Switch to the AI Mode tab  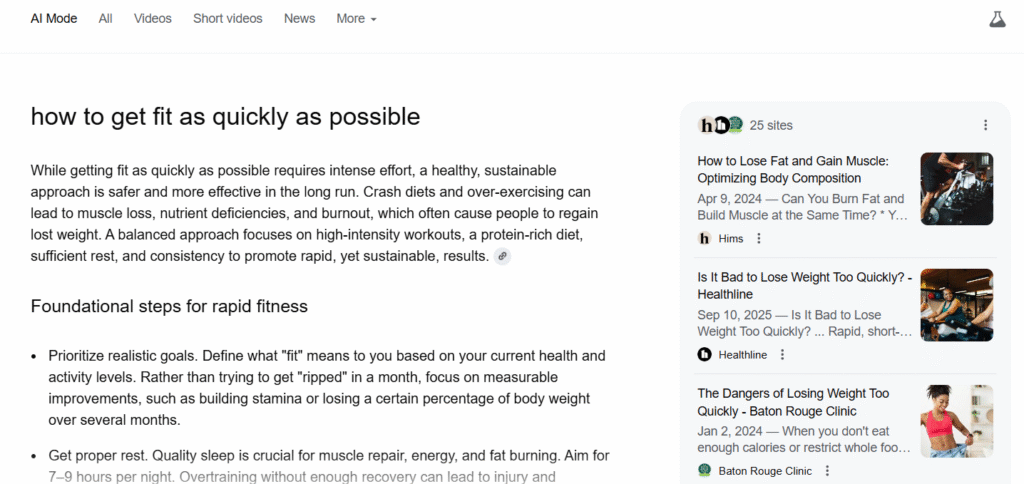pyautogui.click(x=54, y=19)
